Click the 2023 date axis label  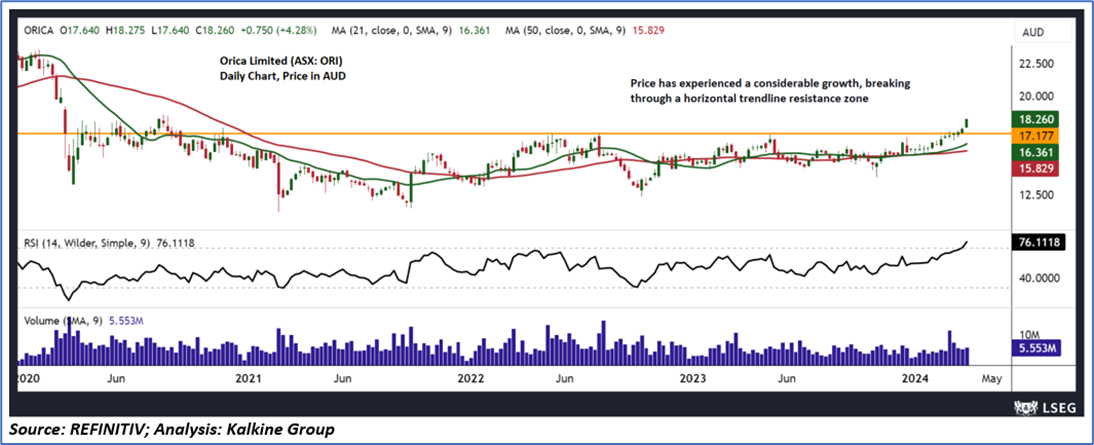693,378
